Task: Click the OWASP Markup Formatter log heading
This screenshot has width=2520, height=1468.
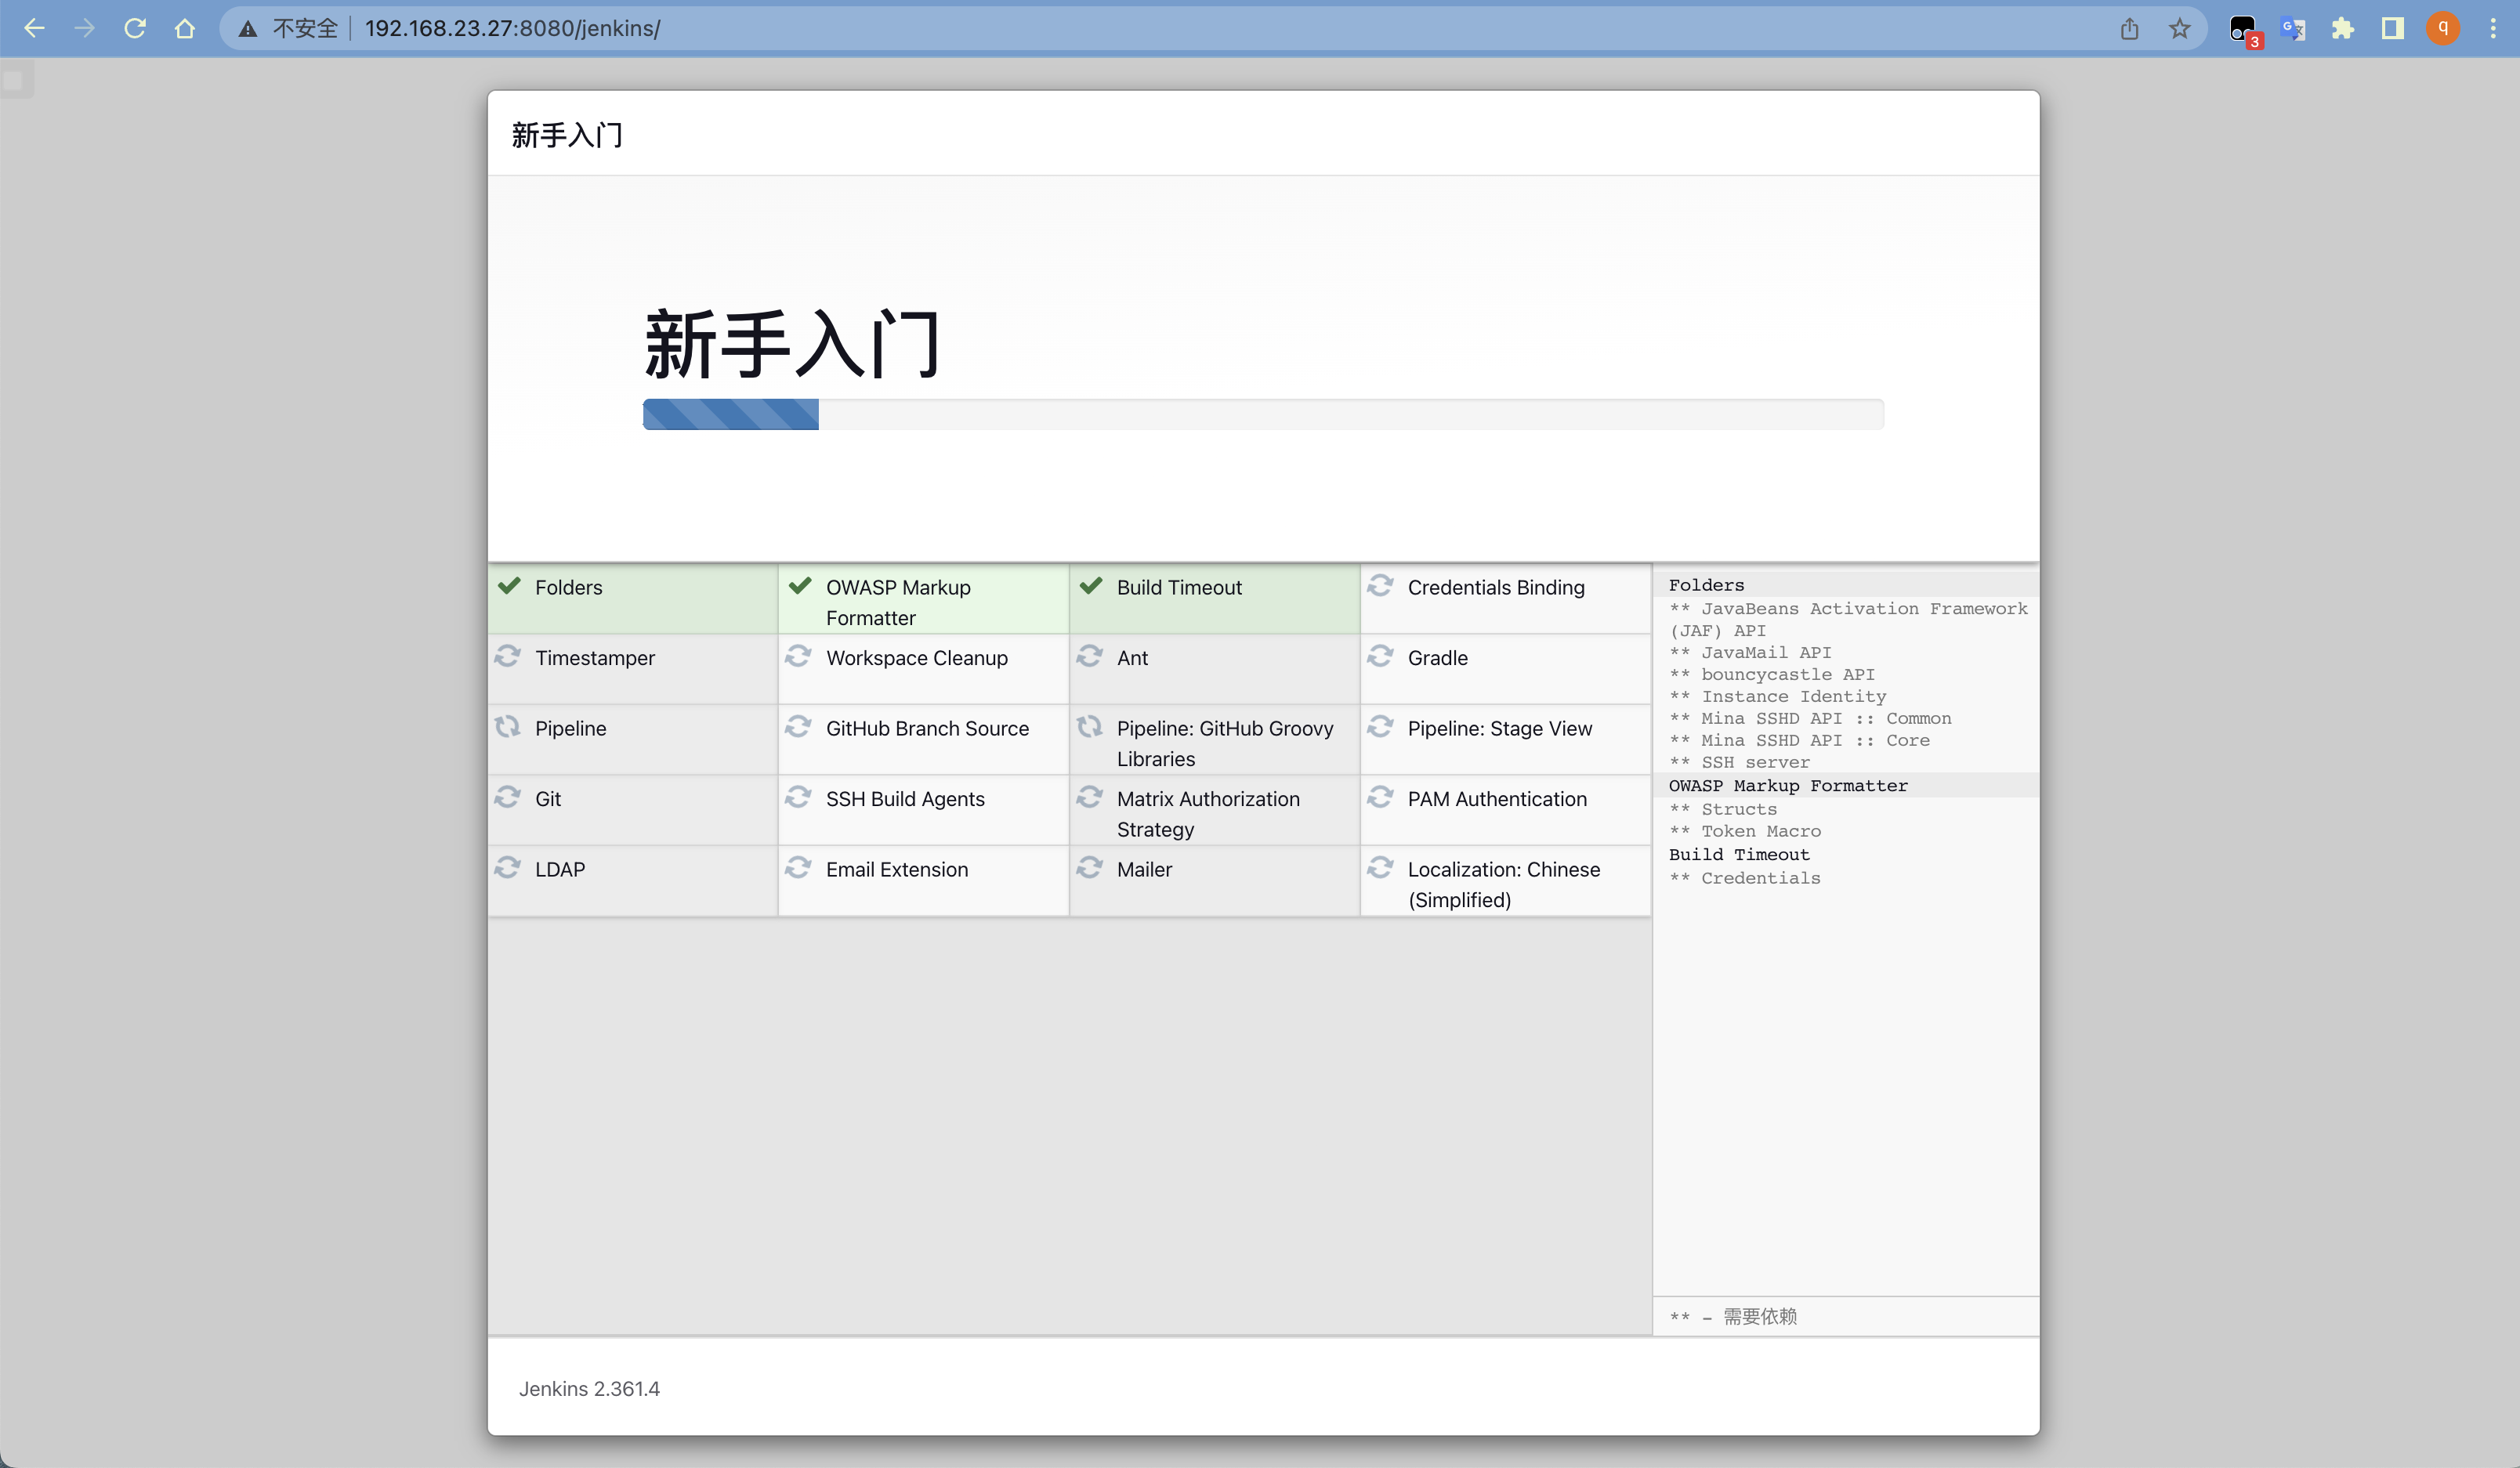Action: click(1788, 786)
